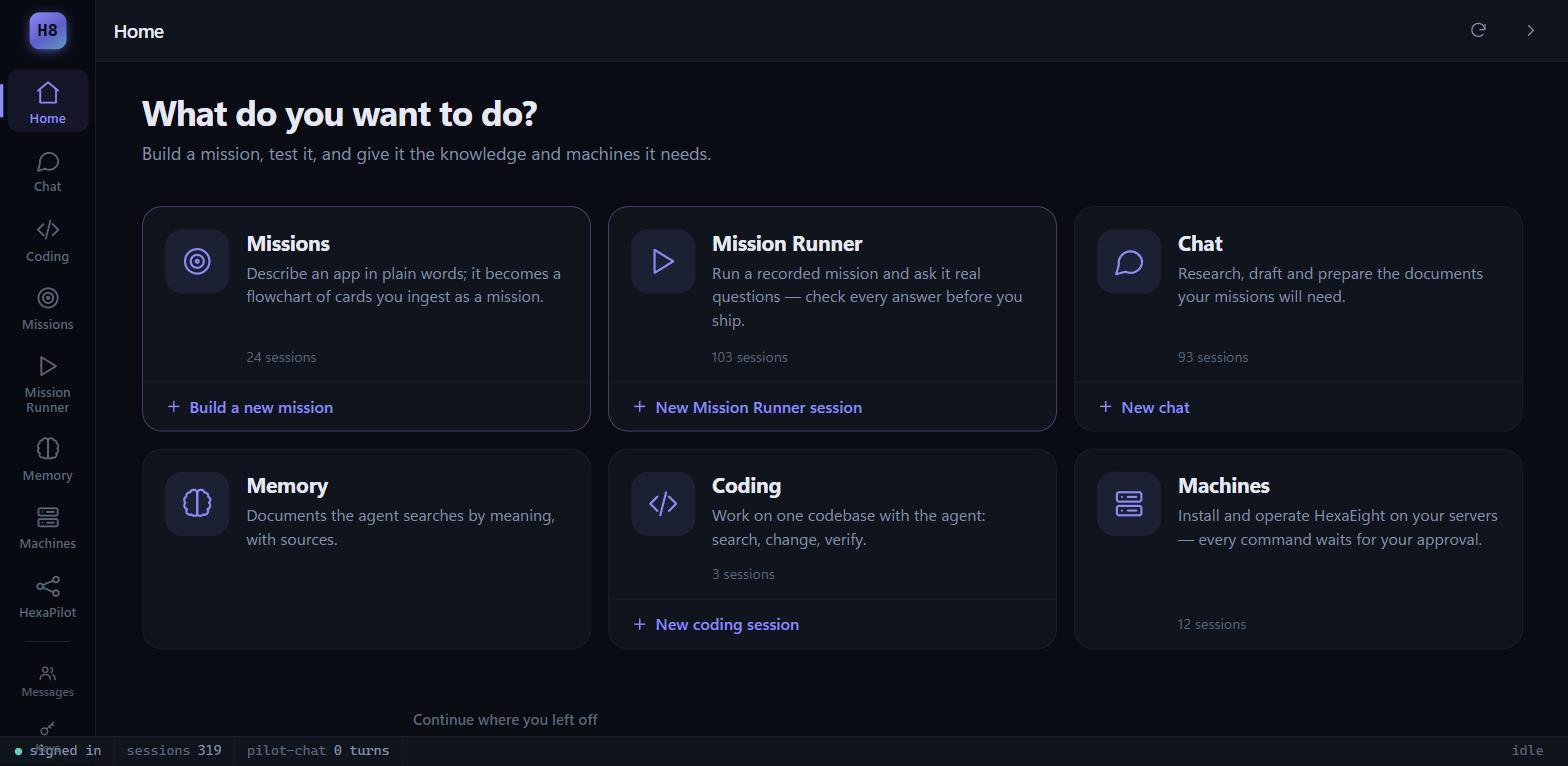Click "signed in" status indicator
This screenshot has height=766, width=1568.
58,750
